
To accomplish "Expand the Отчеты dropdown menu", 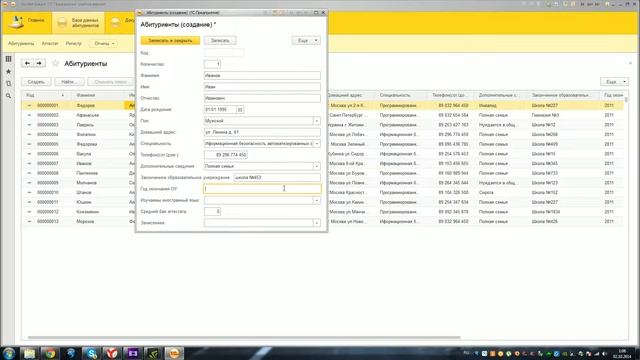I will (x=104, y=43).
